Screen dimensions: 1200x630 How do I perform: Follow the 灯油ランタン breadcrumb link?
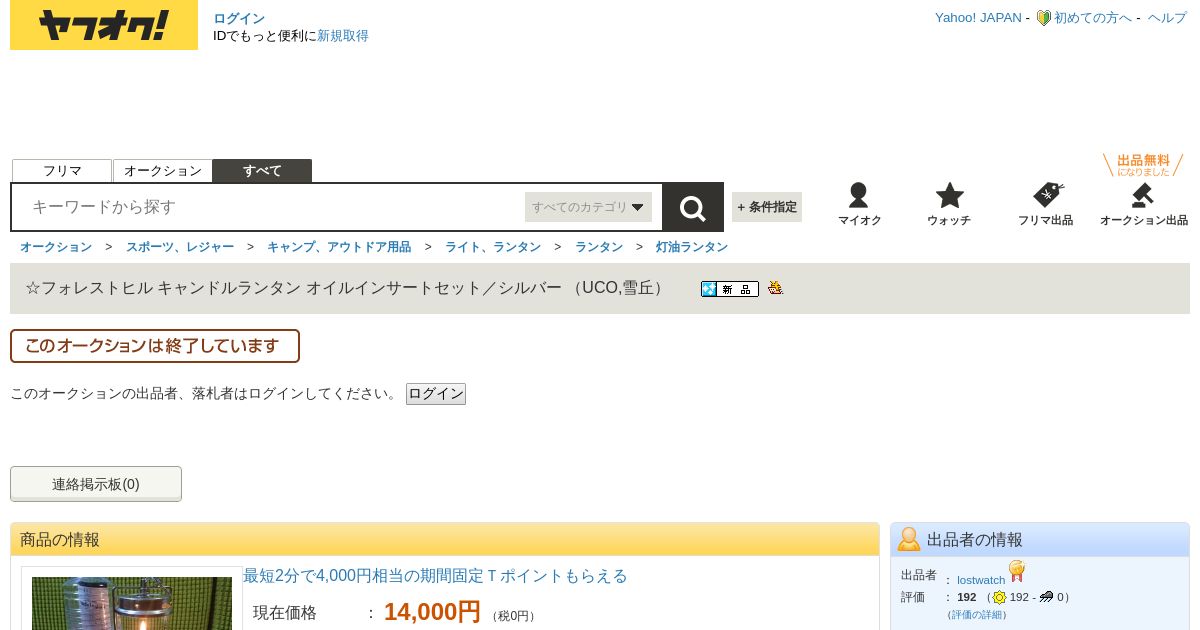(x=692, y=247)
